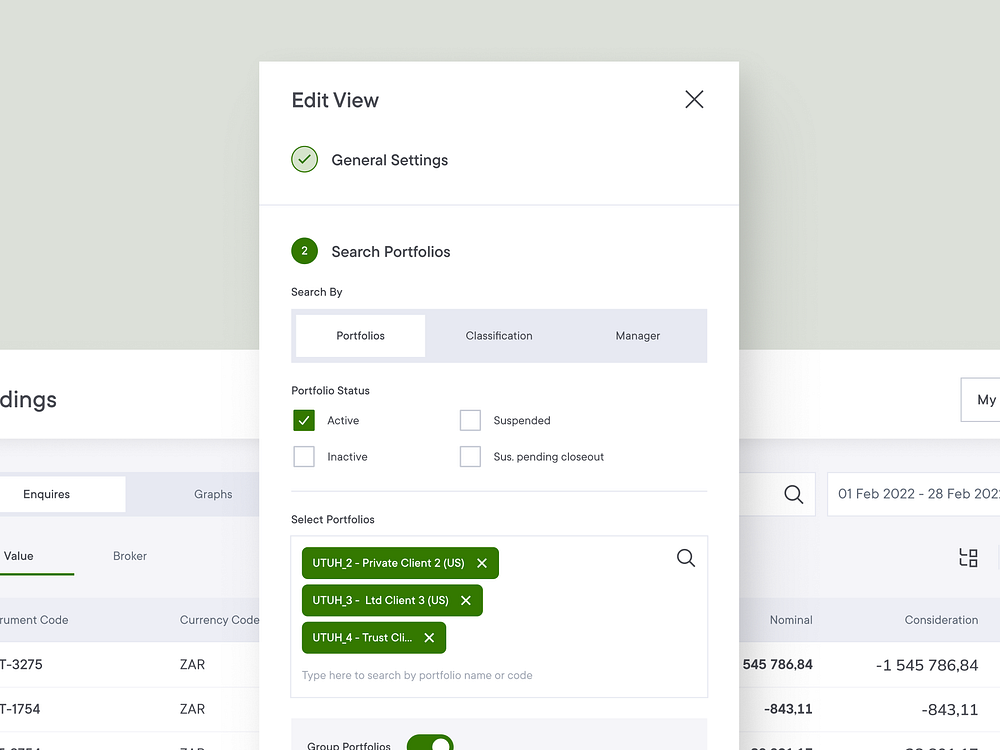Enable the Sus. pending closeout checkbox
This screenshot has width=1000, height=750.
coord(470,456)
